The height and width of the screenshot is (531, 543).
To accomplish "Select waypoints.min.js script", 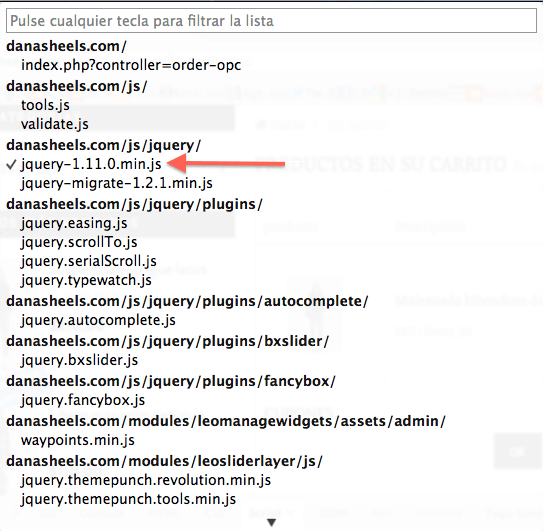I will pos(78,440).
